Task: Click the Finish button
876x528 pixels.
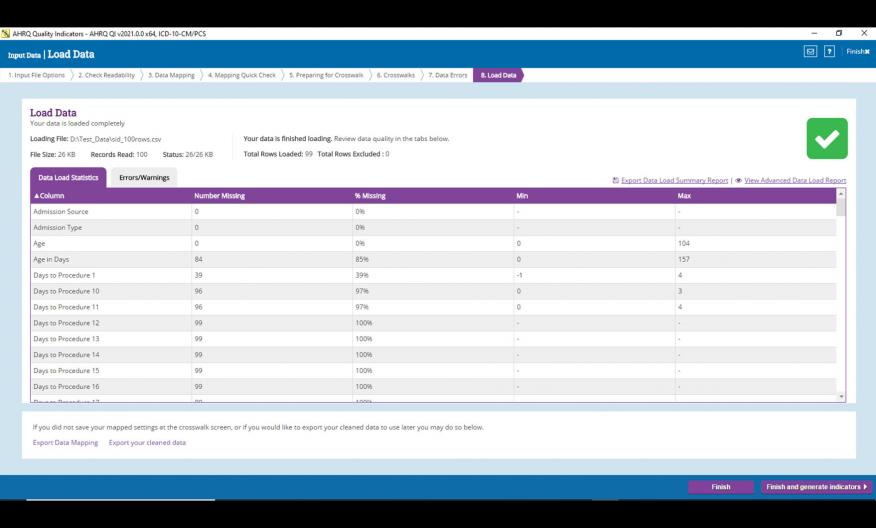Action: (721, 487)
